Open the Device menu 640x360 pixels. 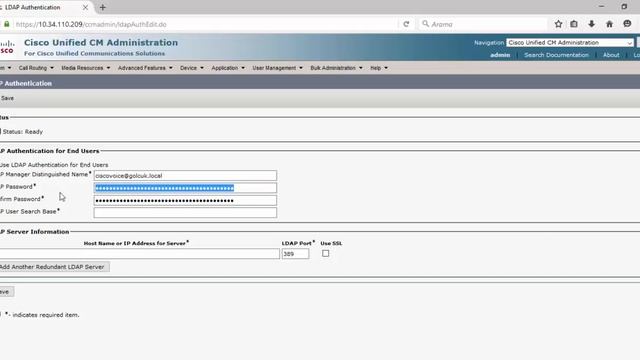192,68
